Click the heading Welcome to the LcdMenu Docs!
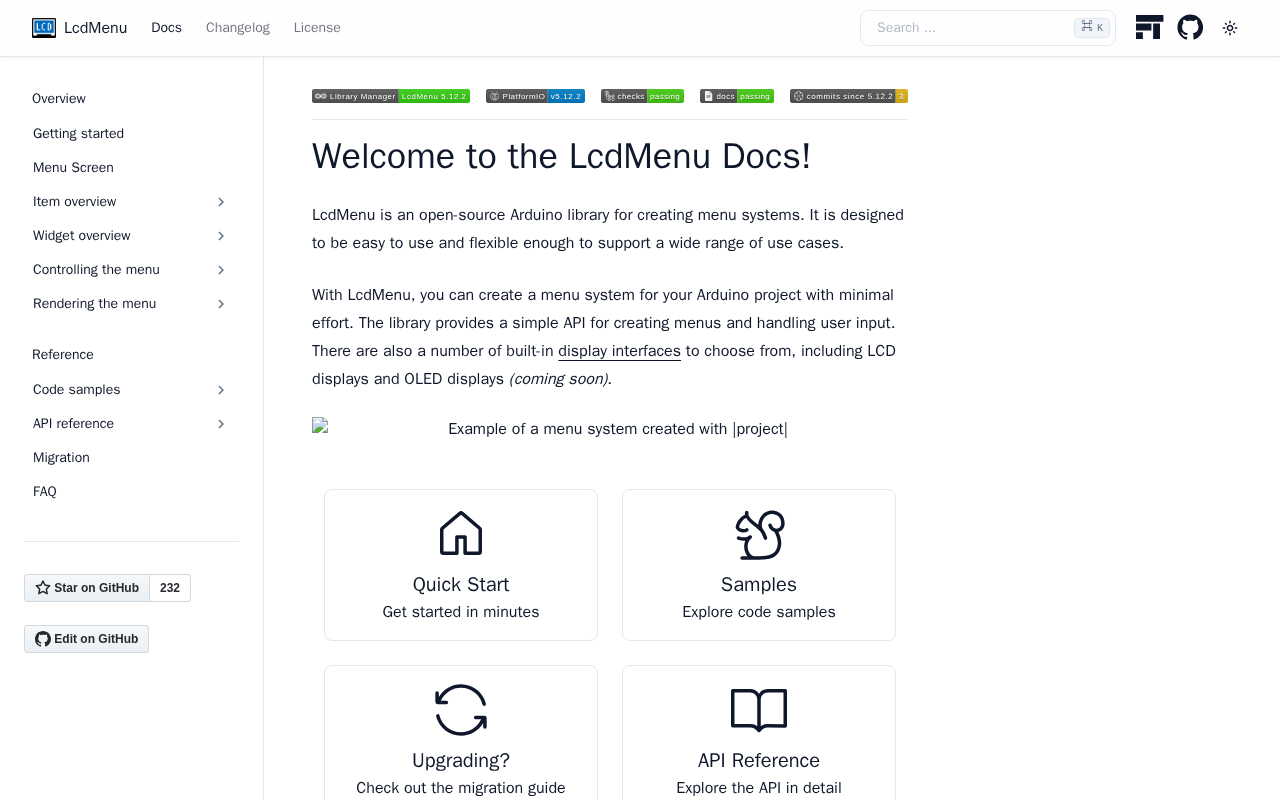This screenshot has width=1280, height=800. click(561, 156)
